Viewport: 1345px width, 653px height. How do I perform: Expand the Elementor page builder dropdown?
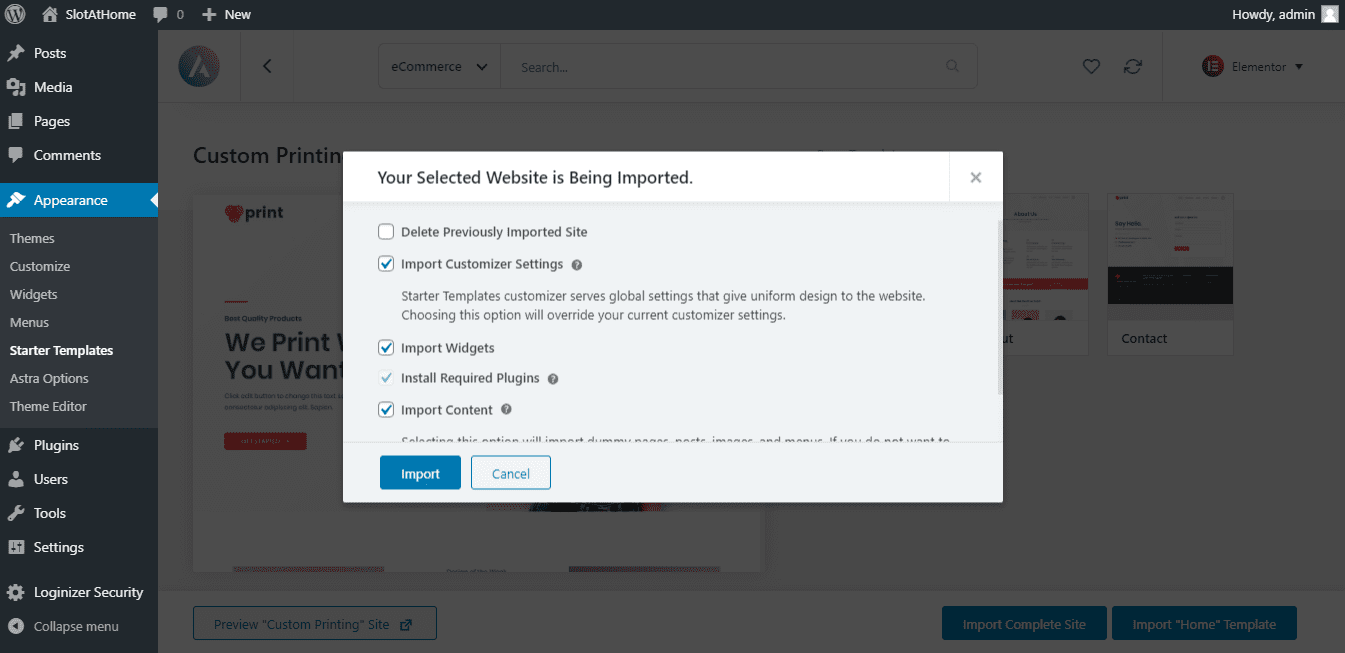[x=1252, y=67]
